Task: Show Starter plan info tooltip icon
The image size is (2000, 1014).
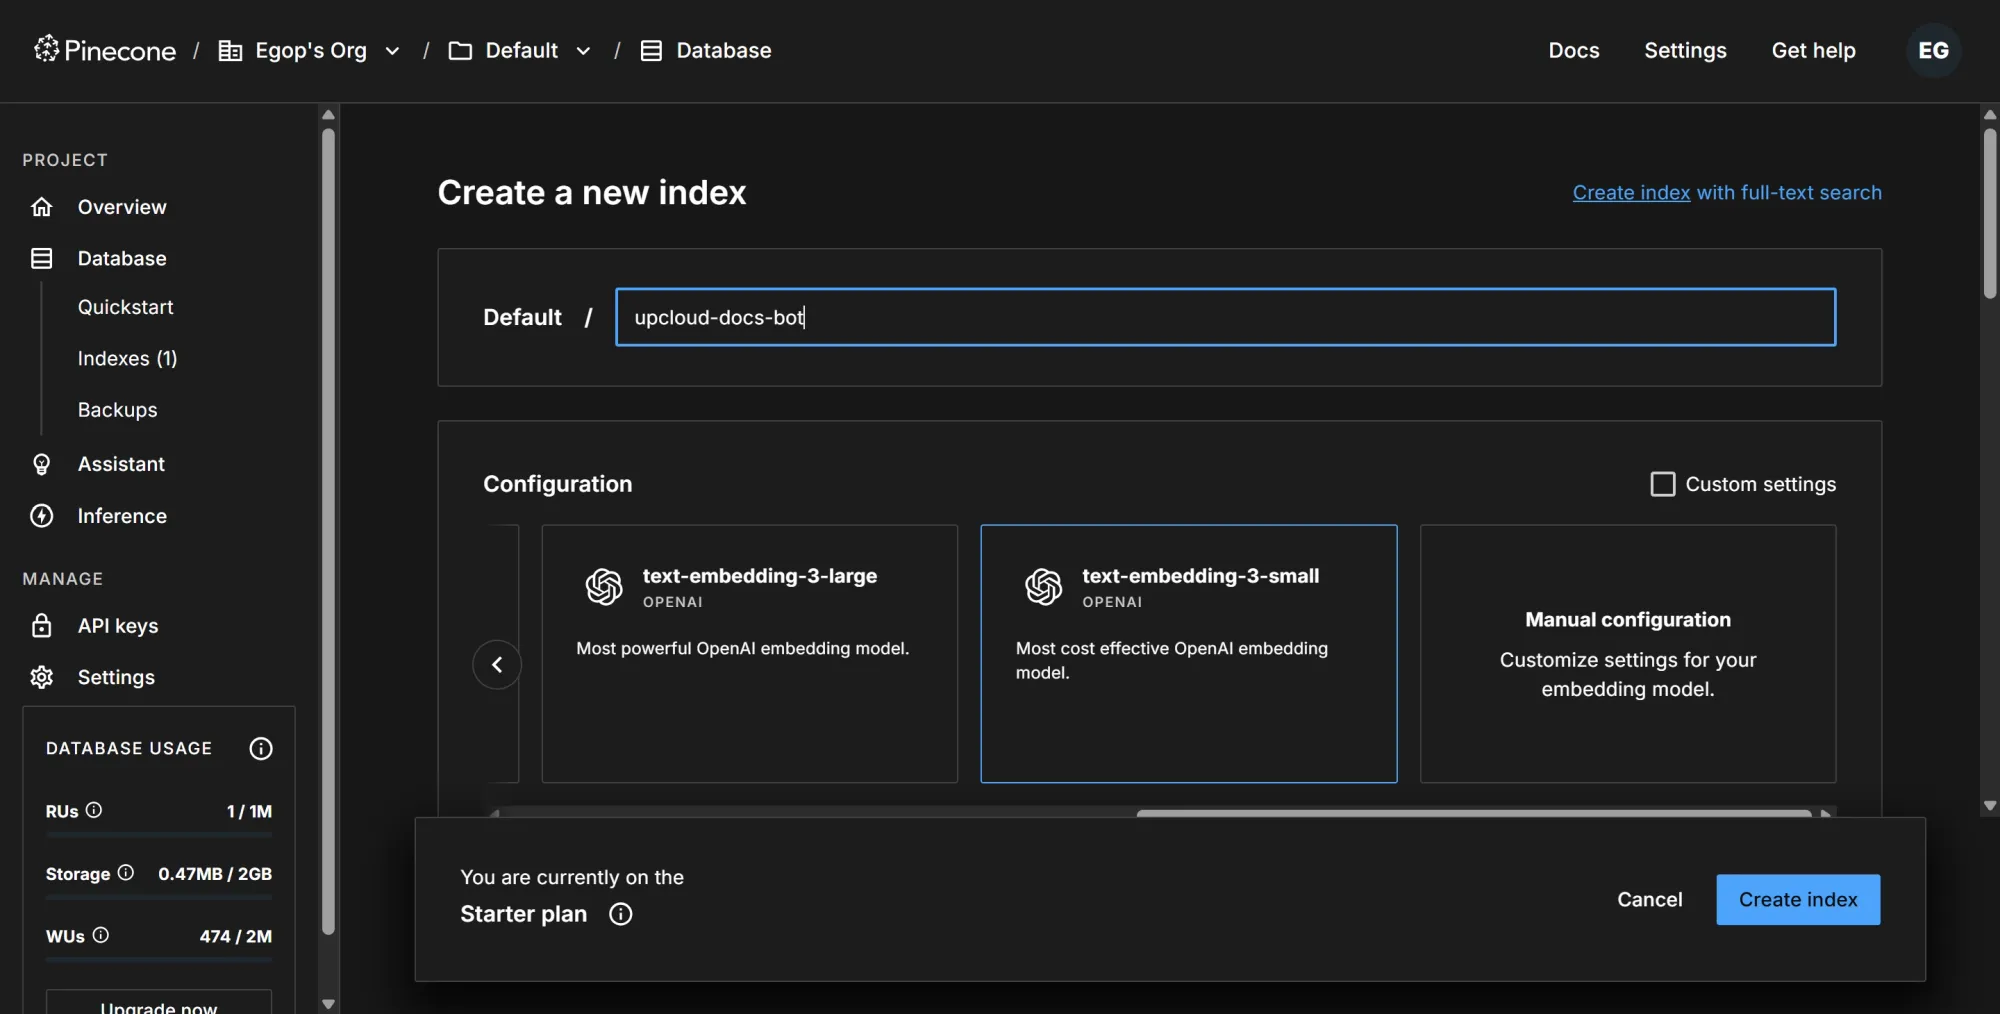Action: tap(621, 914)
